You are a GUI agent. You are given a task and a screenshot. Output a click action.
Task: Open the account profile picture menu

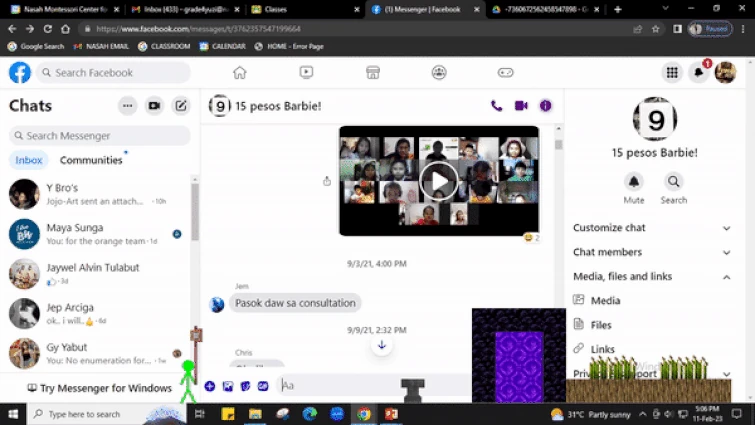(725, 73)
